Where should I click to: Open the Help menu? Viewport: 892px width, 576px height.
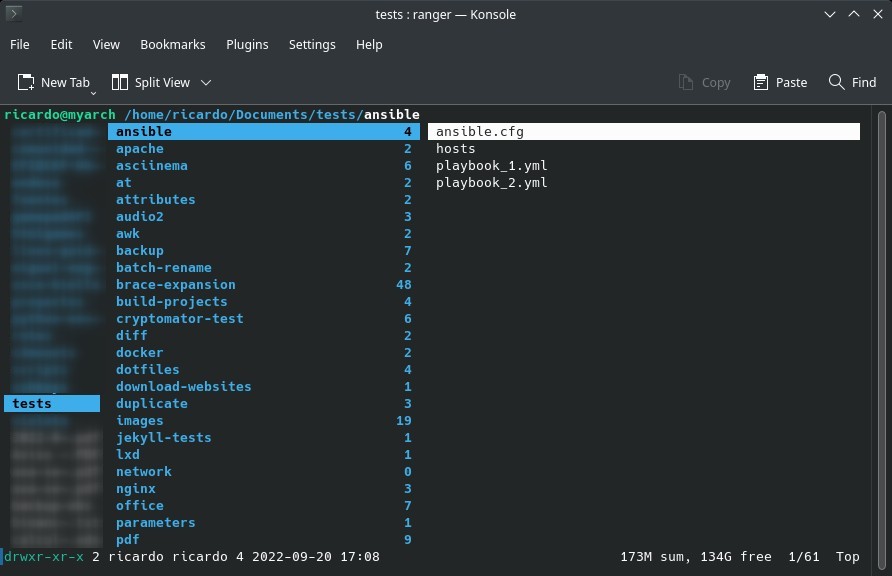[x=369, y=44]
